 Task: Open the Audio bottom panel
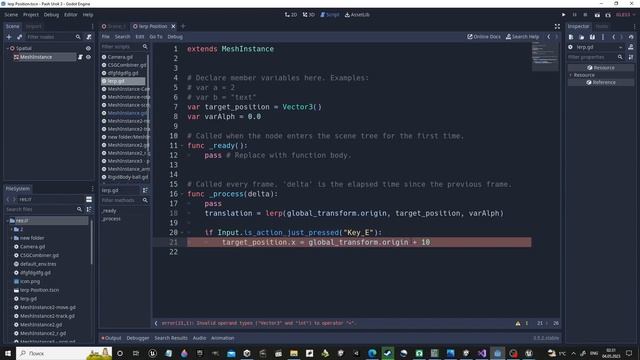pos(199,338)
